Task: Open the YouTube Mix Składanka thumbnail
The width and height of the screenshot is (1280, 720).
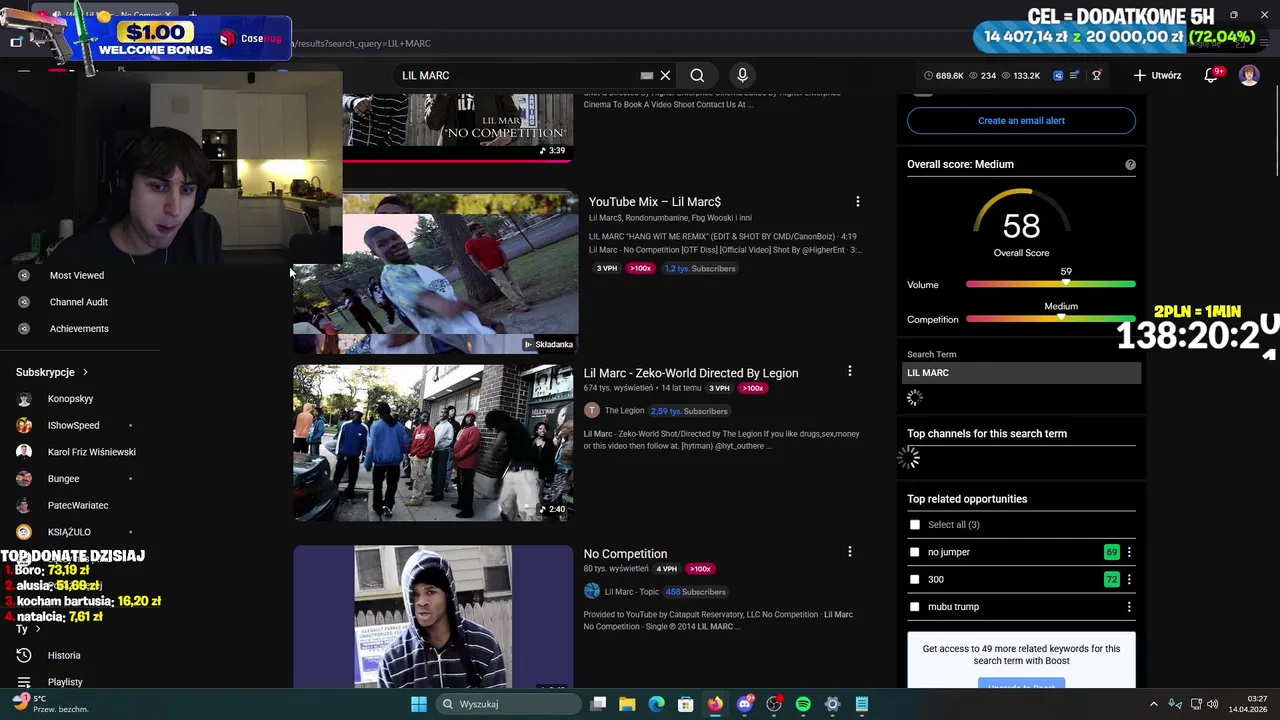Action: coord(435,274)
